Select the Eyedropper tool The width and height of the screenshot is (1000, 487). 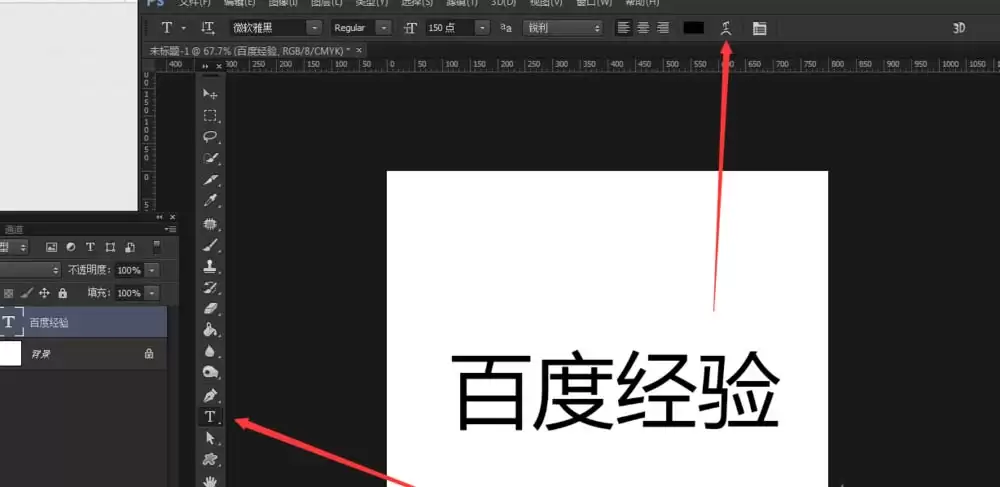[210, 201]
